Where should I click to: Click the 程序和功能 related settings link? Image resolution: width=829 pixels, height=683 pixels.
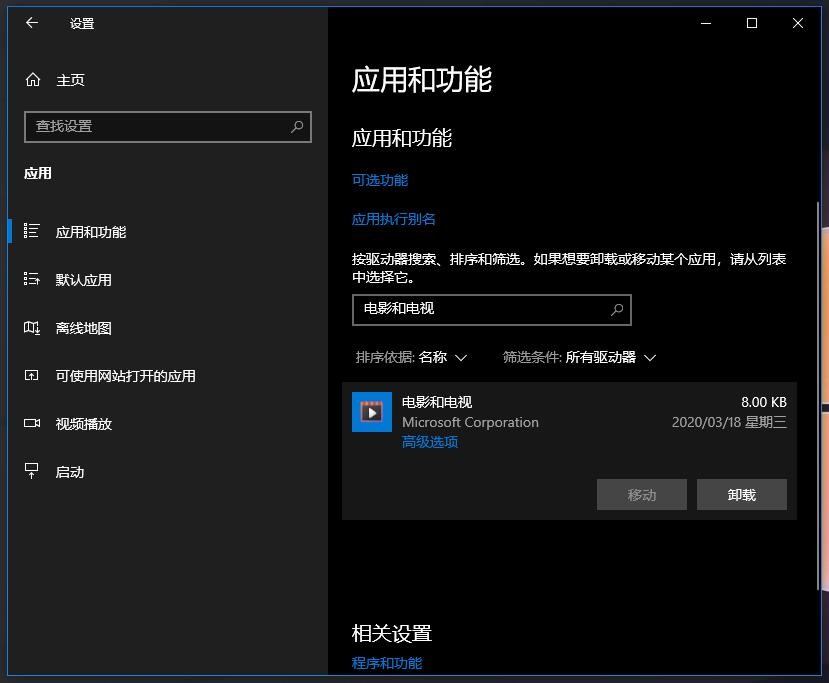pyautogui.click(x=387, y=663)
